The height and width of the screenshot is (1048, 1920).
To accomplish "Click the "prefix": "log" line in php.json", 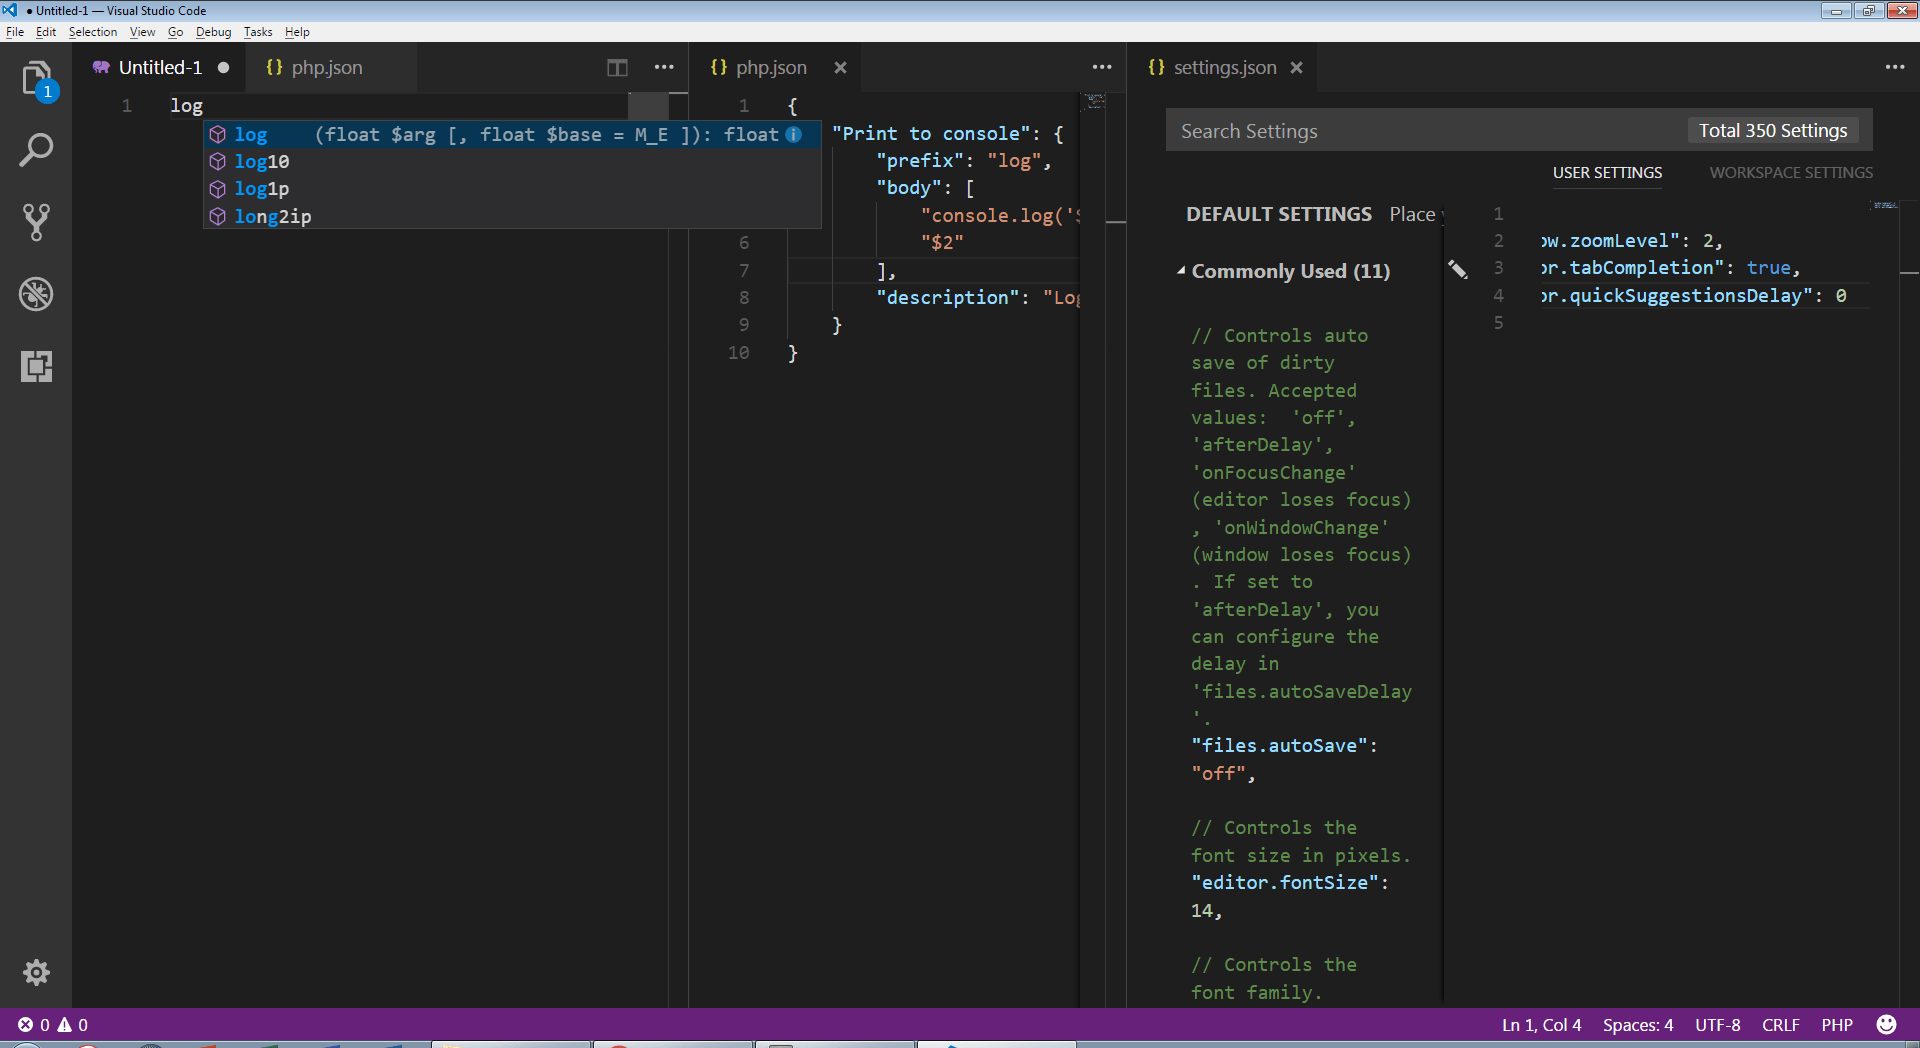I will tap(964, 161).
